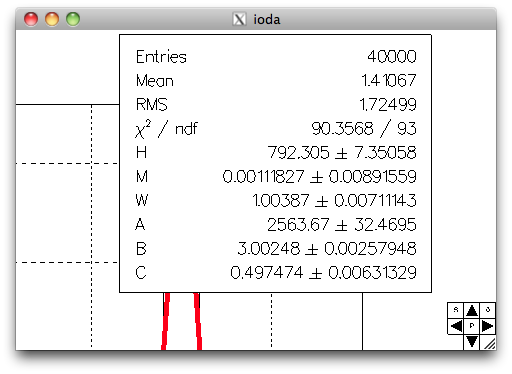The height and width of the screenshot is (374, 512).
Task: Minimize the ioda window with yellow button
Action: click(52, 19)
